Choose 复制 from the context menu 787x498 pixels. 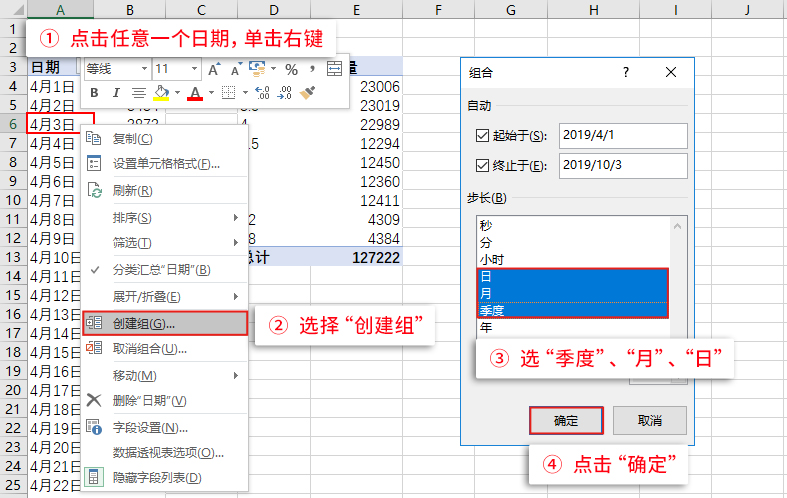(165, 139)
